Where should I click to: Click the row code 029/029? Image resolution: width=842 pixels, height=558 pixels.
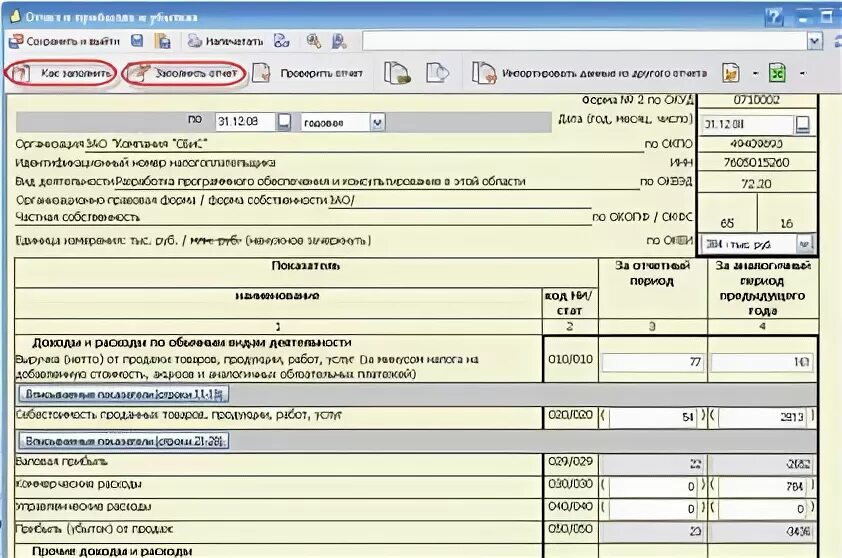(x=570, y=461)
